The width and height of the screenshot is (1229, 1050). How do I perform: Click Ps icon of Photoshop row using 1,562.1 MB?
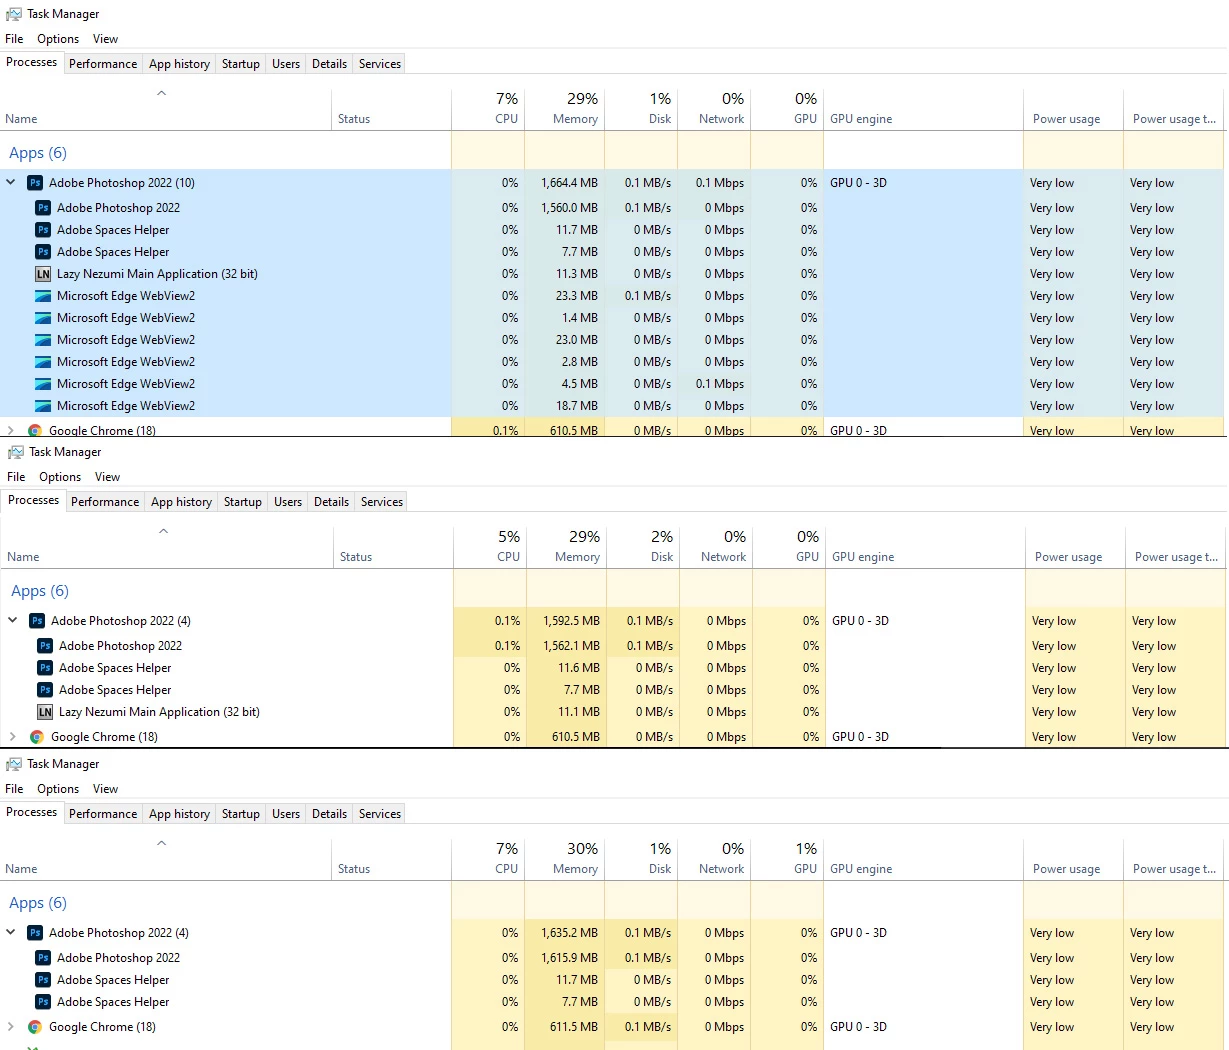pos(45,646)
